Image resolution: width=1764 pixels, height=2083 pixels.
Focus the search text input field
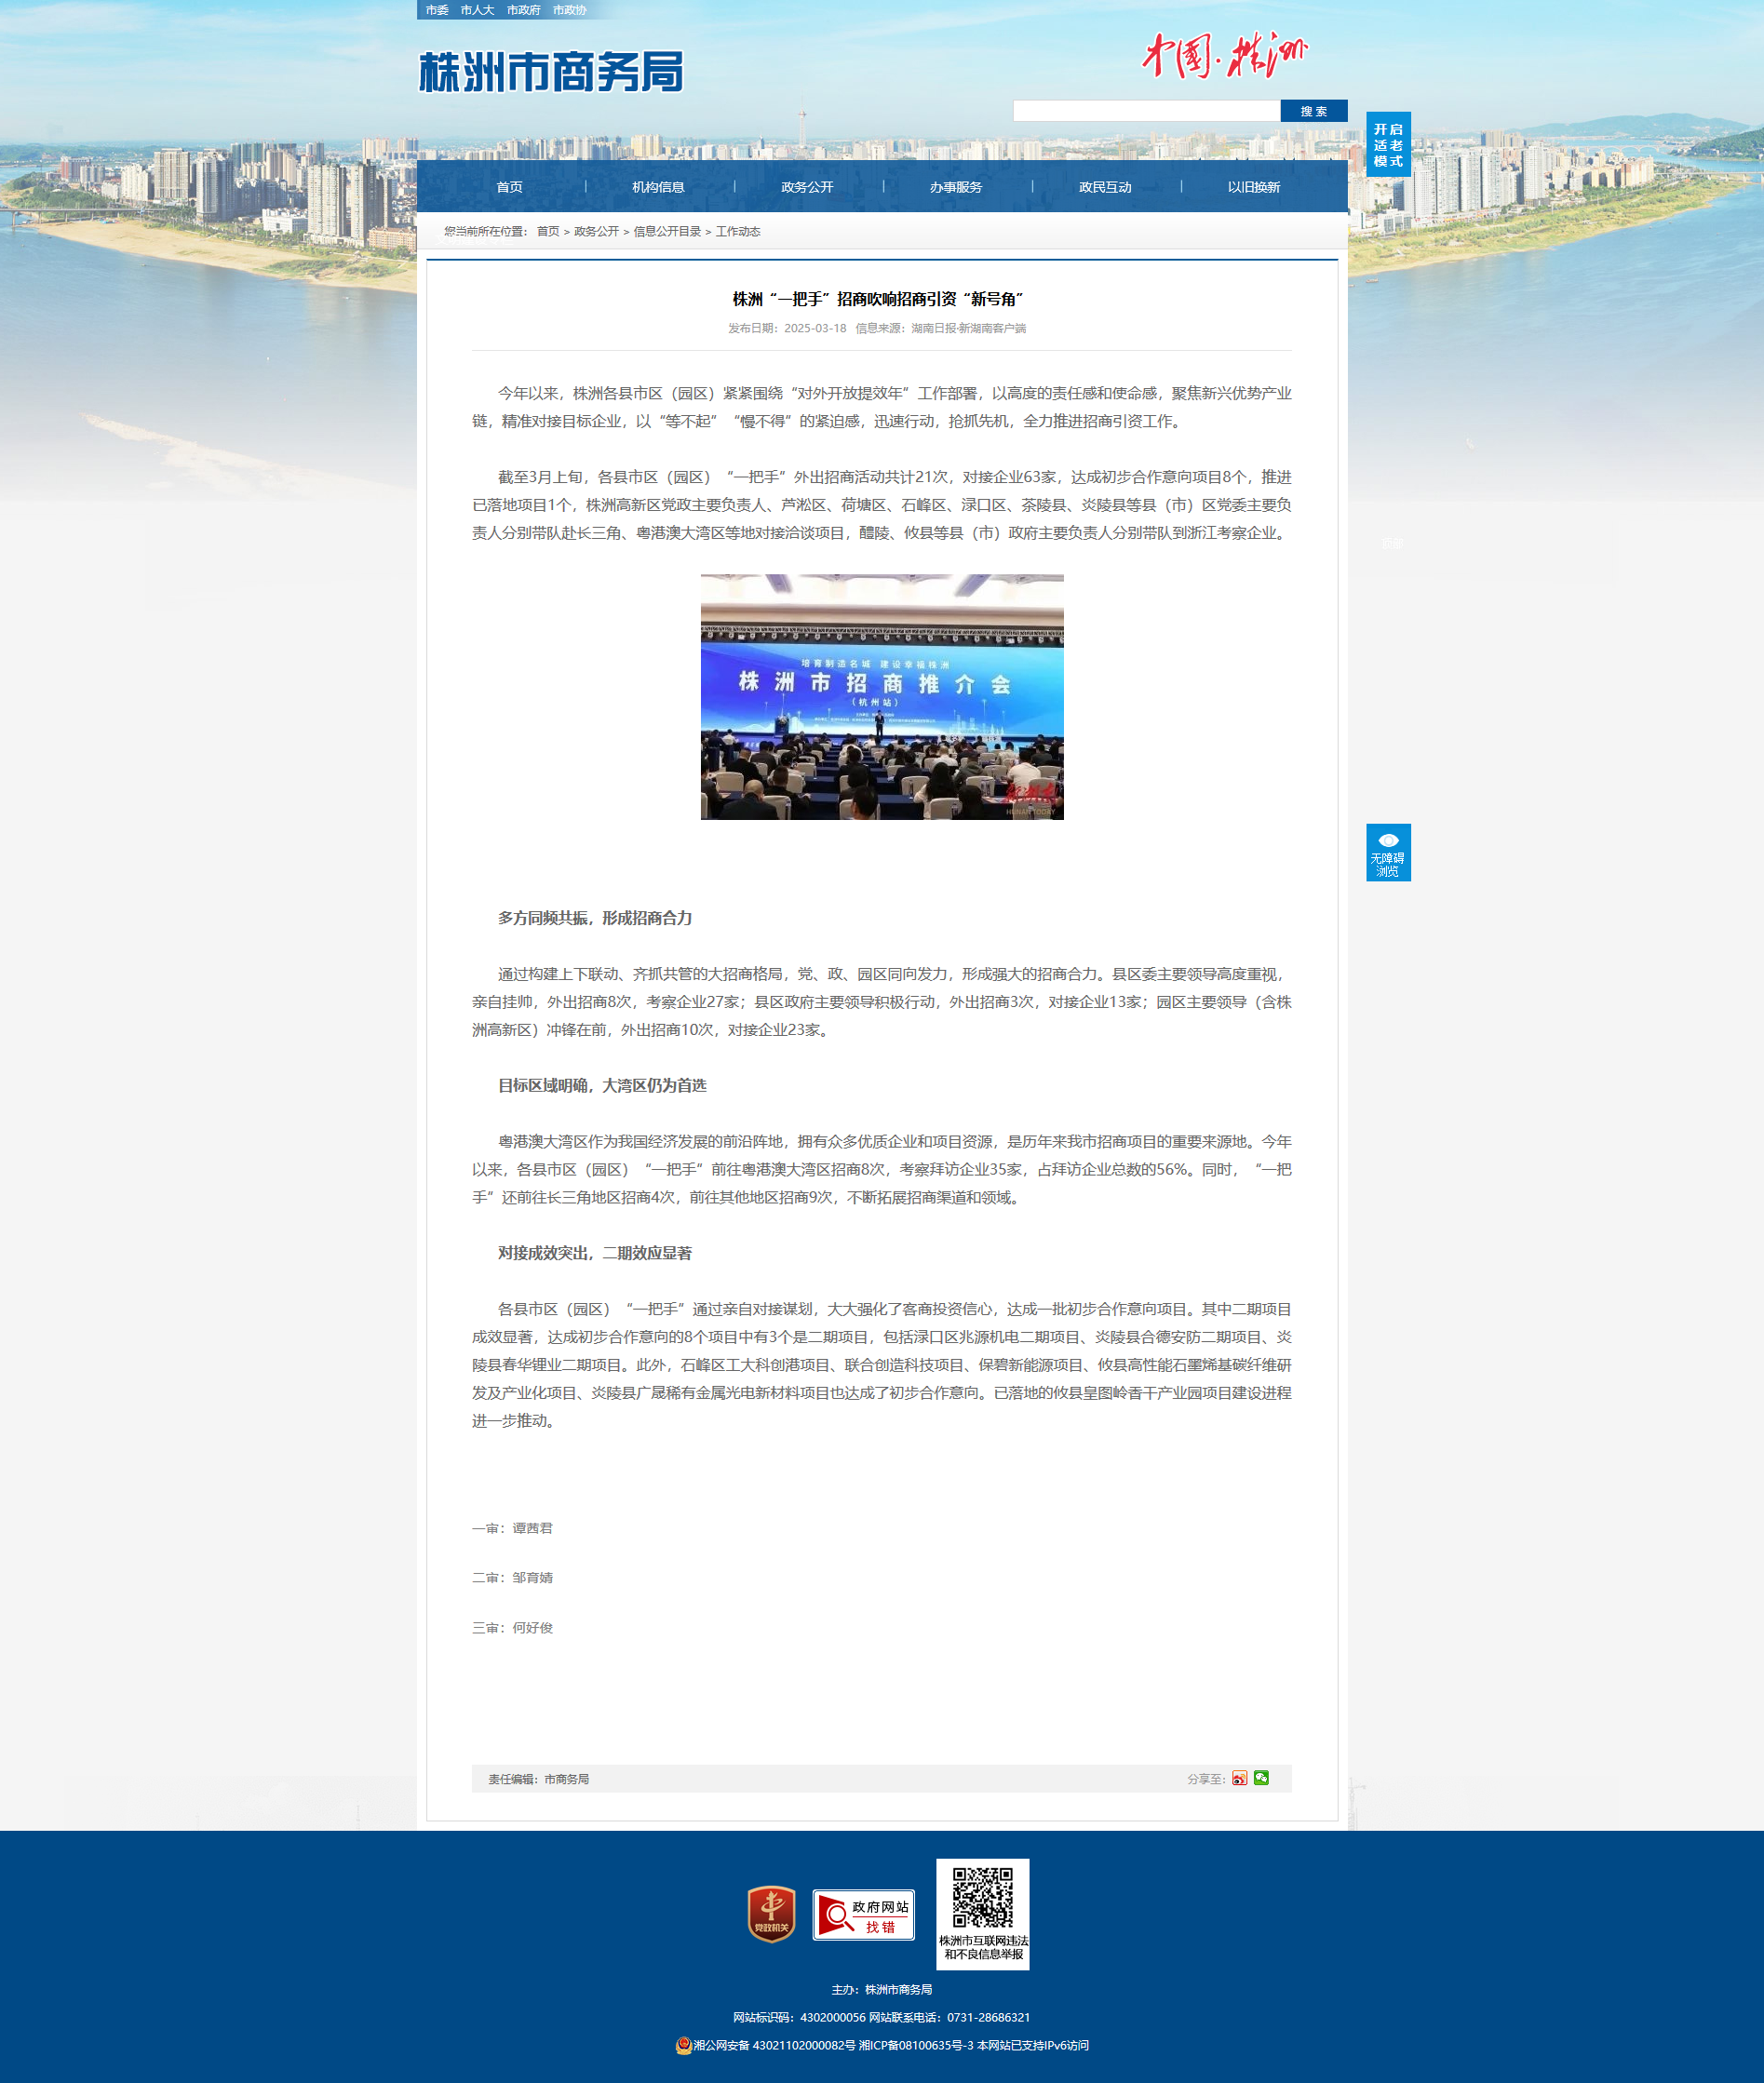1146,111
